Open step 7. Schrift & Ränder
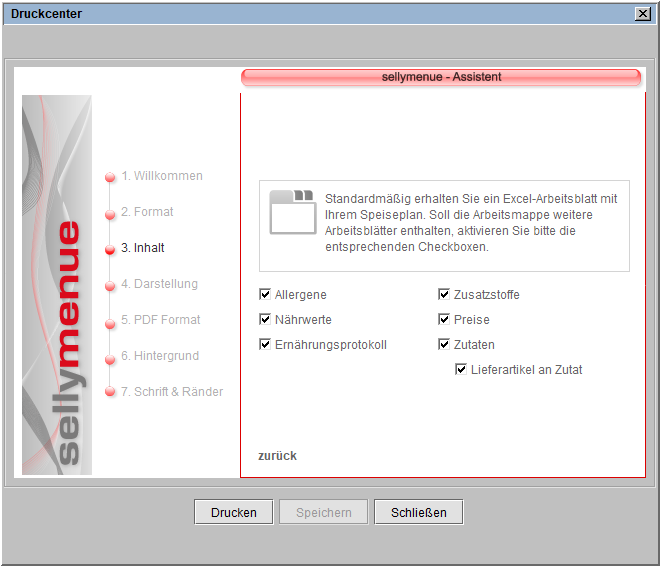Viewport: 660px width, 566px height. [x=172, y=392]
